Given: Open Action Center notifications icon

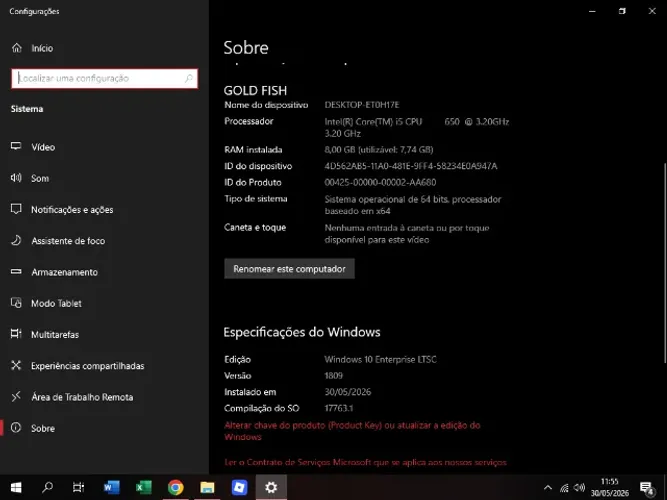Looking at the screenshot, I should (x=647, y=488).
